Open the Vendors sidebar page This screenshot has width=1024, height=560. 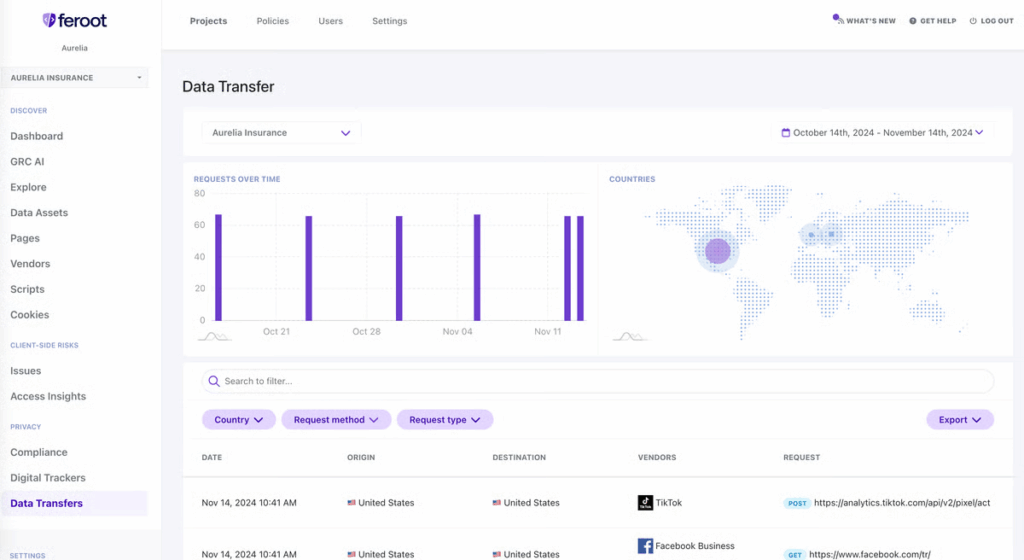[x=30, y=264]
